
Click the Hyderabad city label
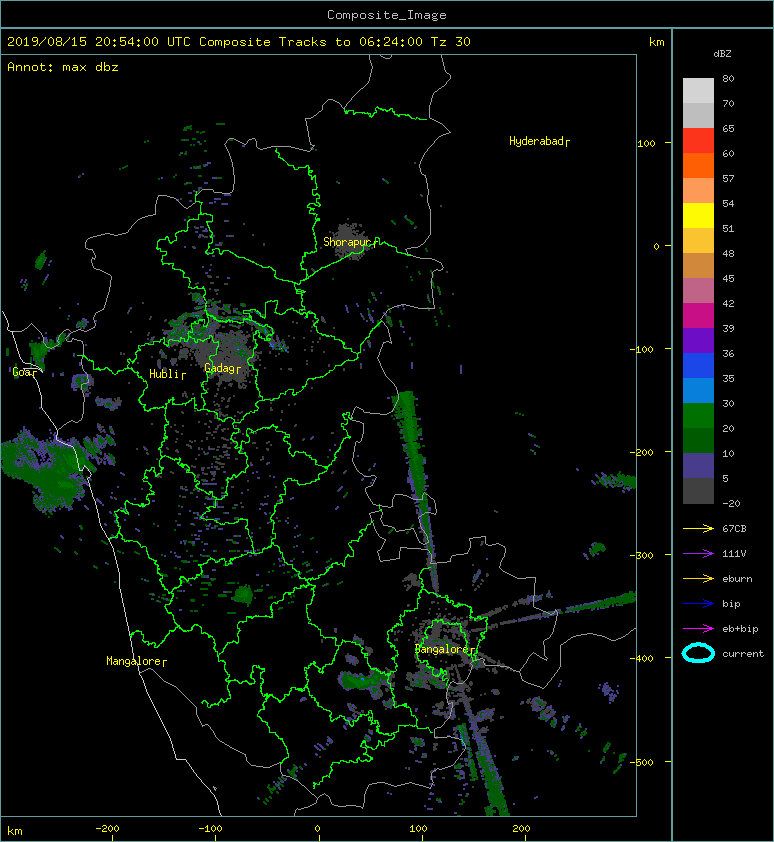[539, 141]
